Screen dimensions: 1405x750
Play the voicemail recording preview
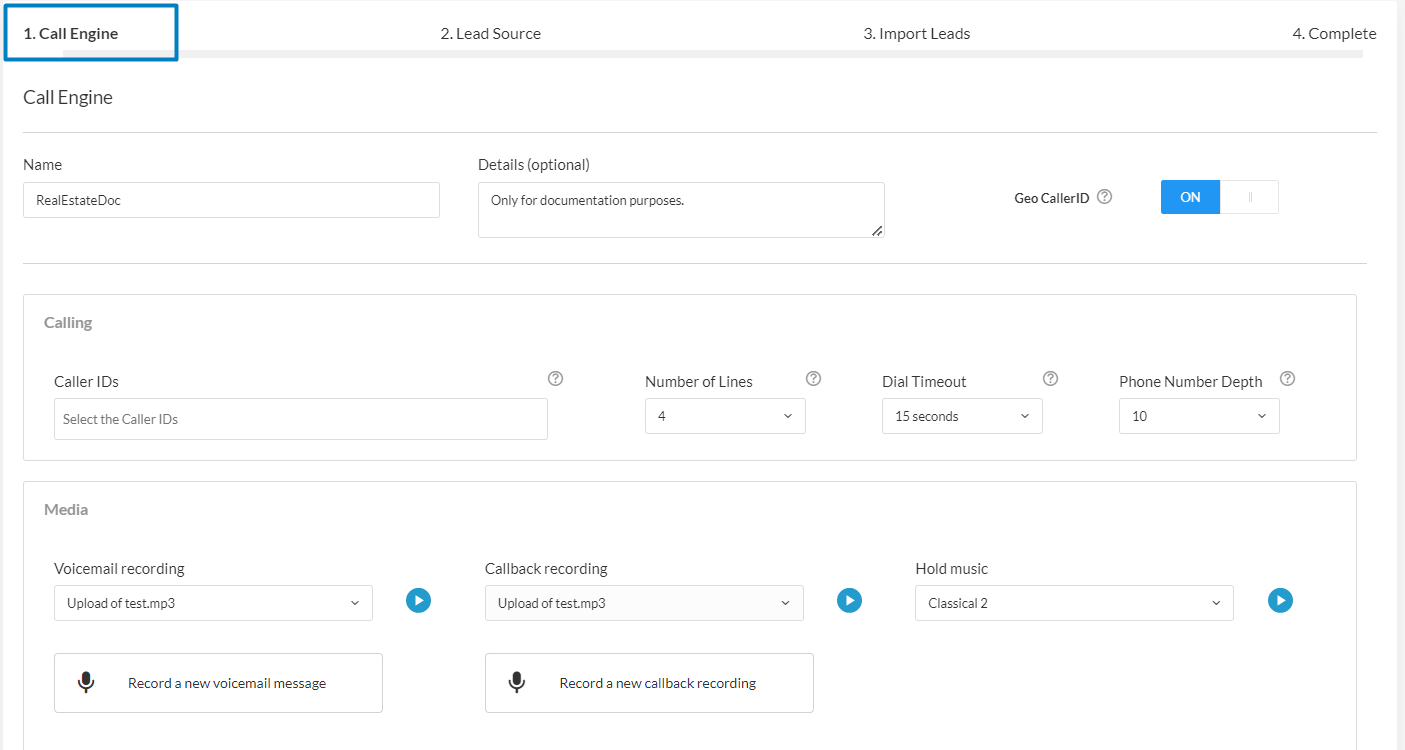coord(418,600)
